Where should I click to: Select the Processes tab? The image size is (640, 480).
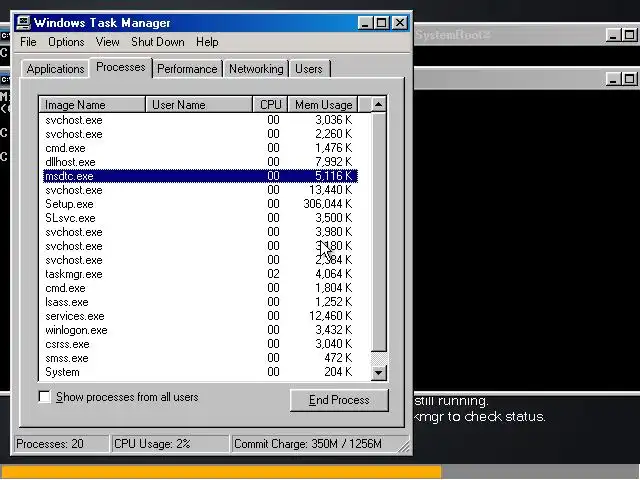(120, 67)
